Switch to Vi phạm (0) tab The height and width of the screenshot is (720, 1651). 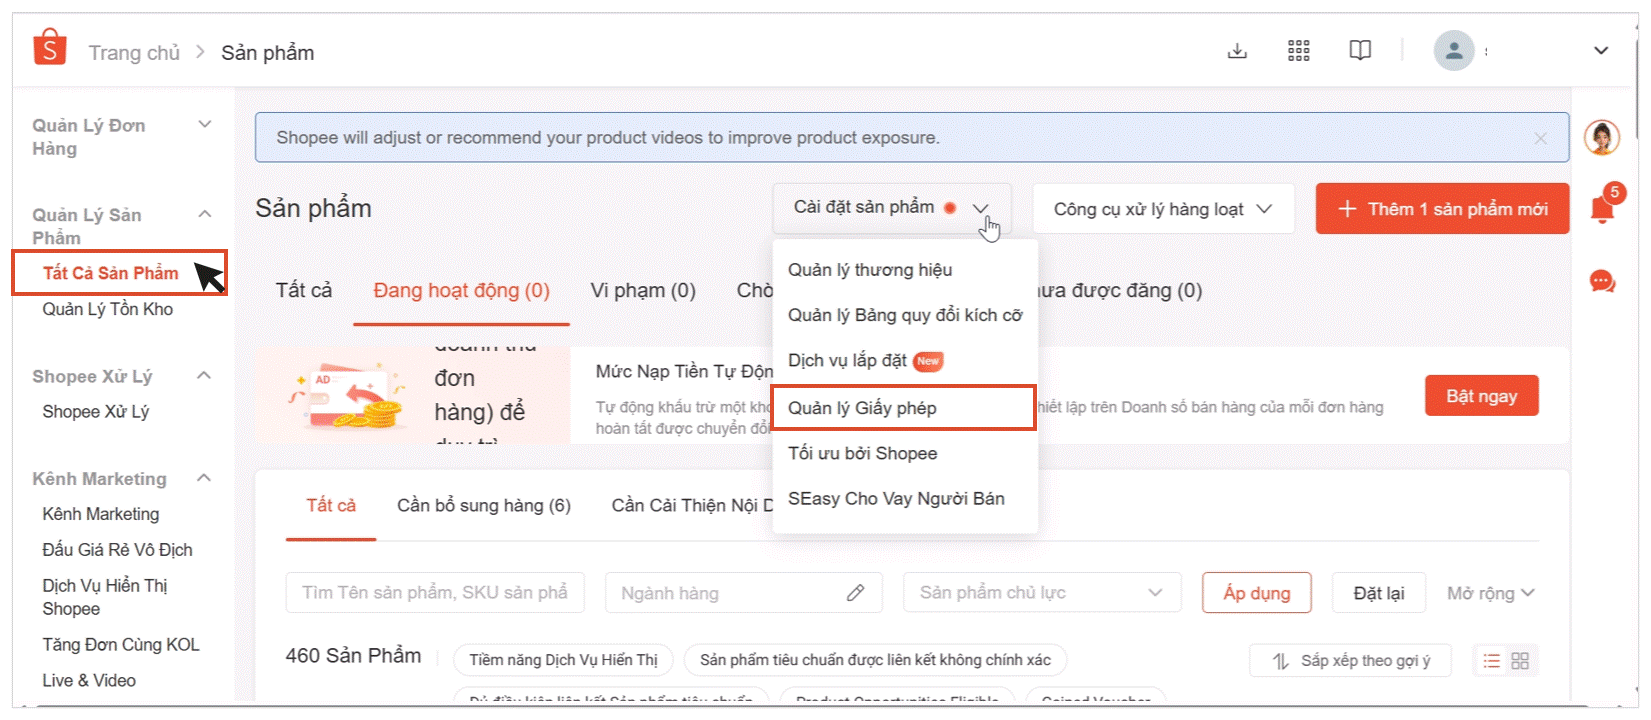tap(643, 291)
